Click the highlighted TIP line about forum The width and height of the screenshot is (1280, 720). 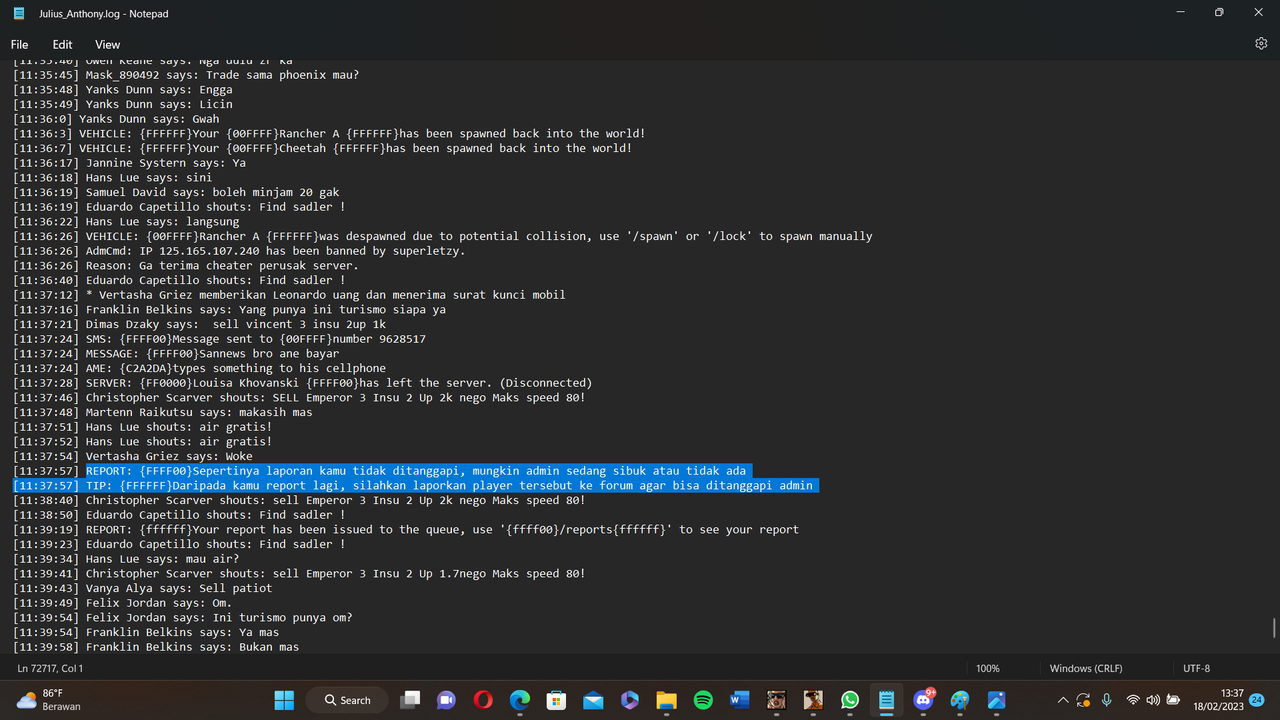(x=416, y=486)
